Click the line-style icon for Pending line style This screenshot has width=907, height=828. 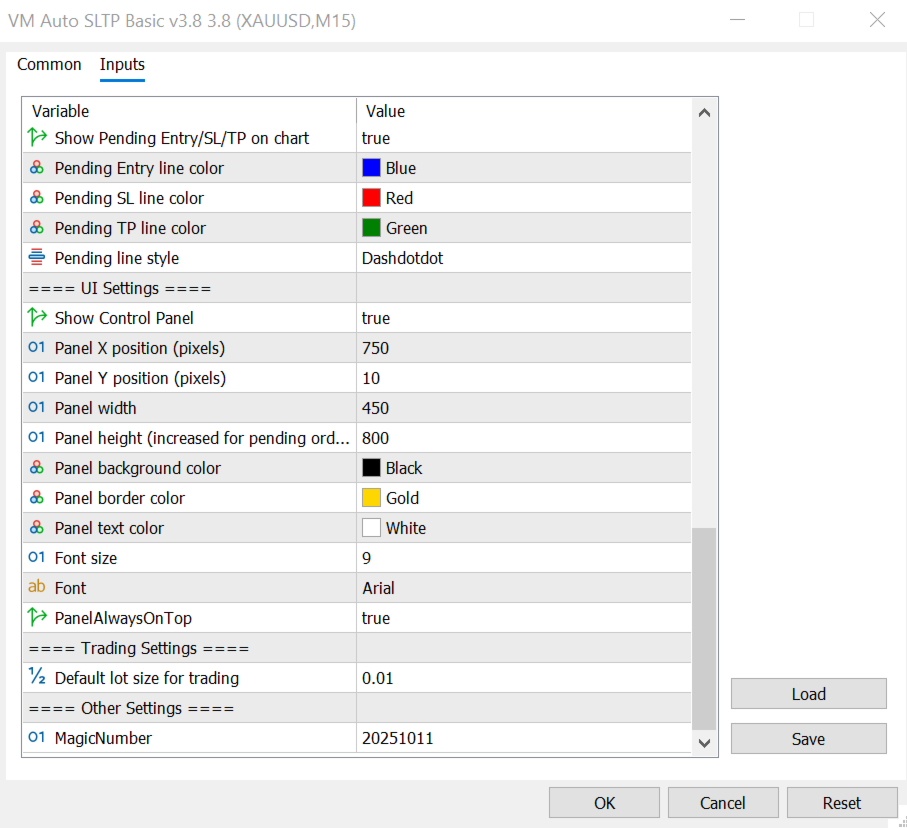(x=36, y=257)
